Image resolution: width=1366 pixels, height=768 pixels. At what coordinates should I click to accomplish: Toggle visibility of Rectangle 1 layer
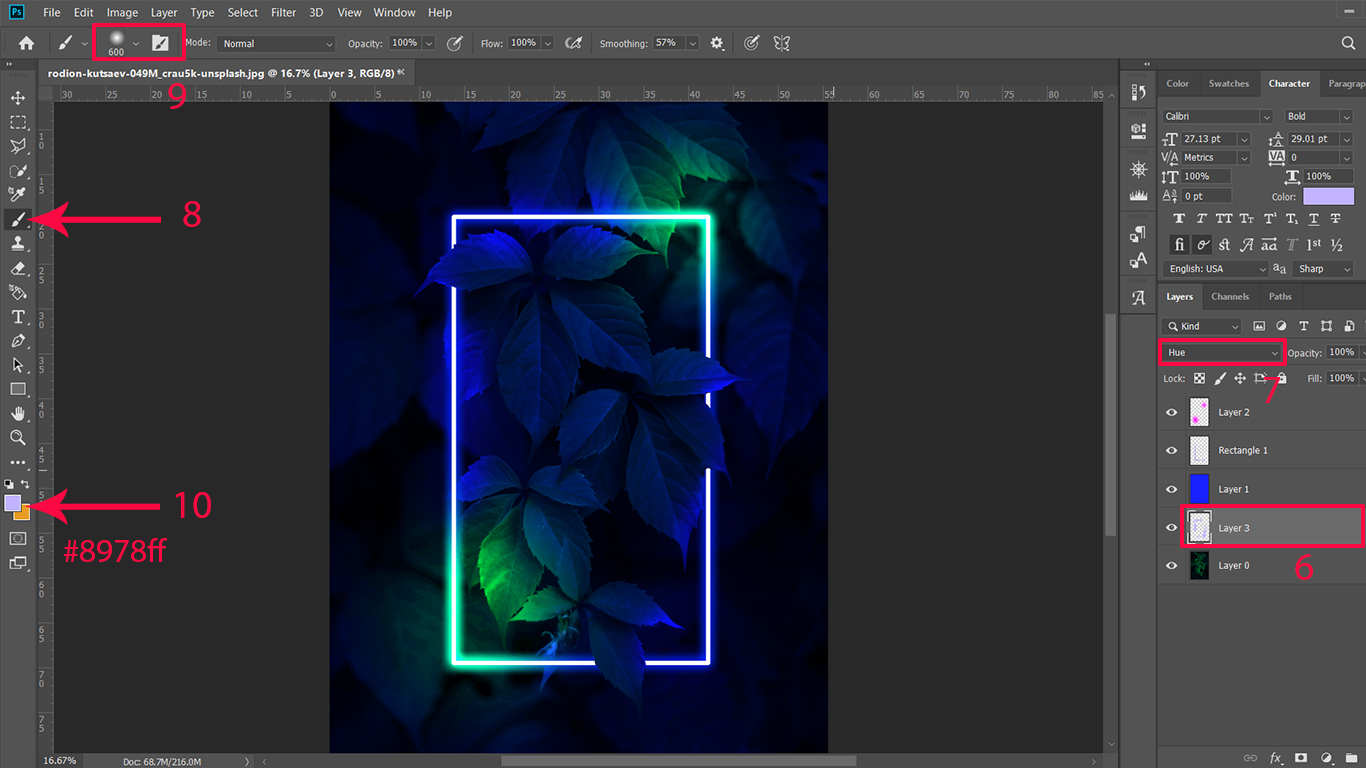click(x=1171, y=451)
